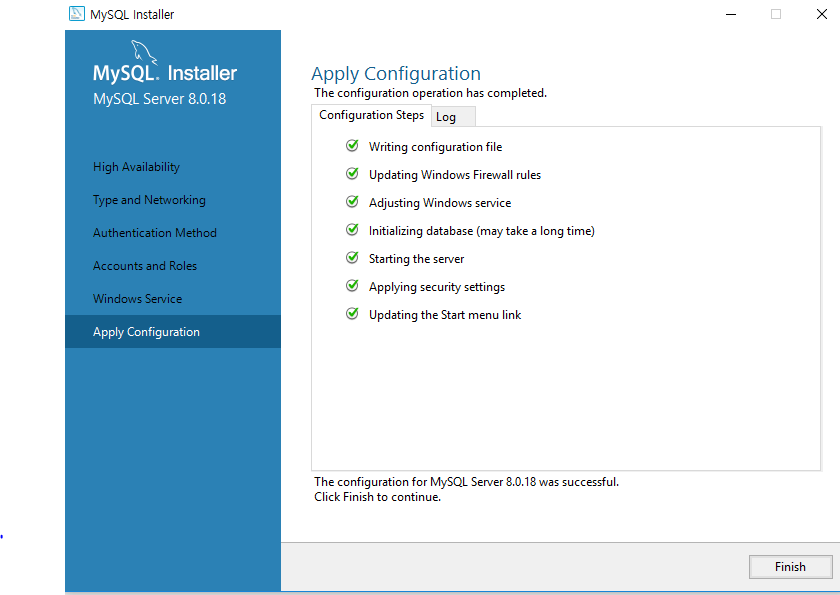Click 'Click Finish to continue.' text
Image resolution: width=840 pixels, height=595 pixels.
[x=377, y=497]
